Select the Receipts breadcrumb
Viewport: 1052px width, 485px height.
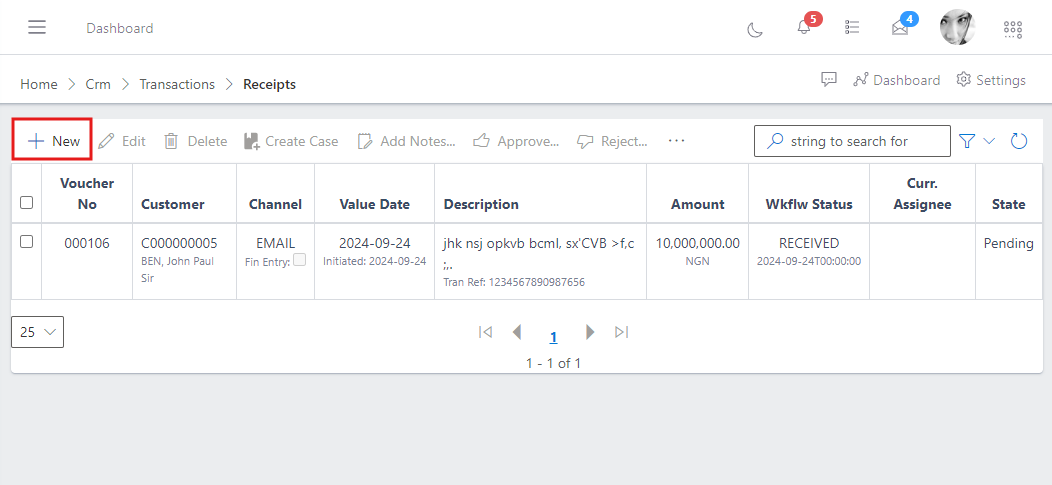(269, 84)
